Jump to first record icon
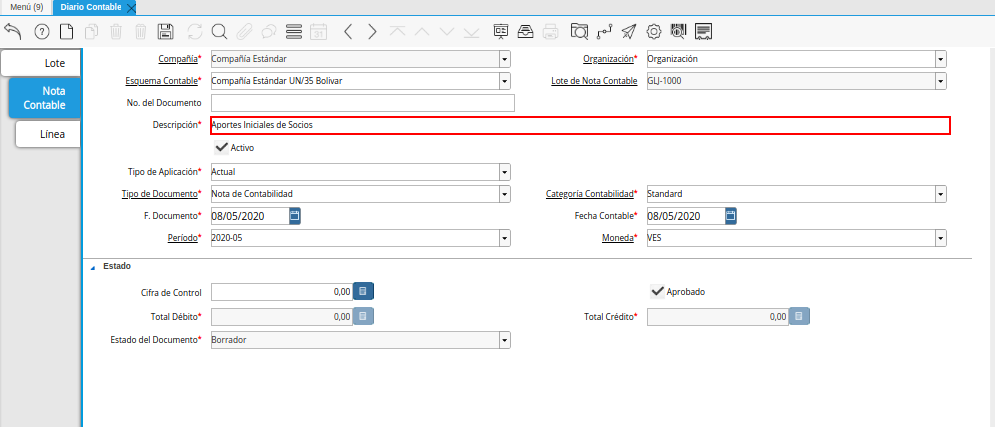Image resolution: width=995 pixels, height=427 pixels. [397, 31]
